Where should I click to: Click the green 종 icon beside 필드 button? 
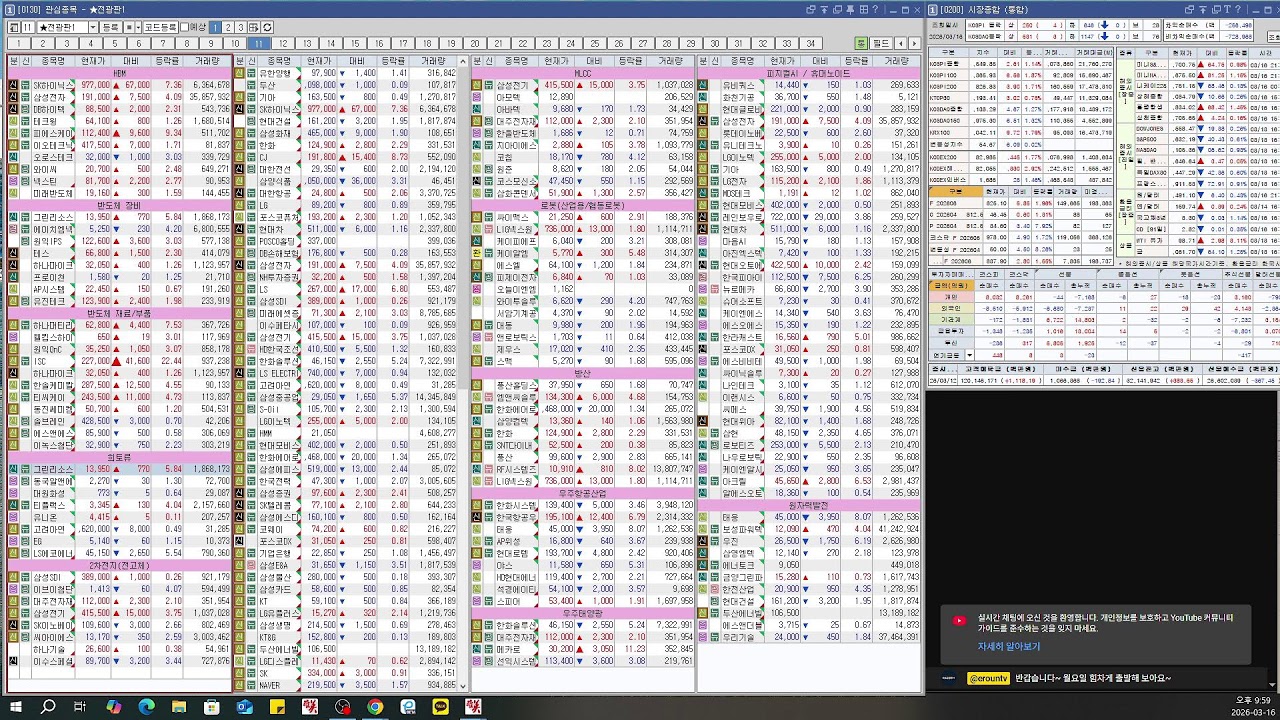(x=861, y=43)
